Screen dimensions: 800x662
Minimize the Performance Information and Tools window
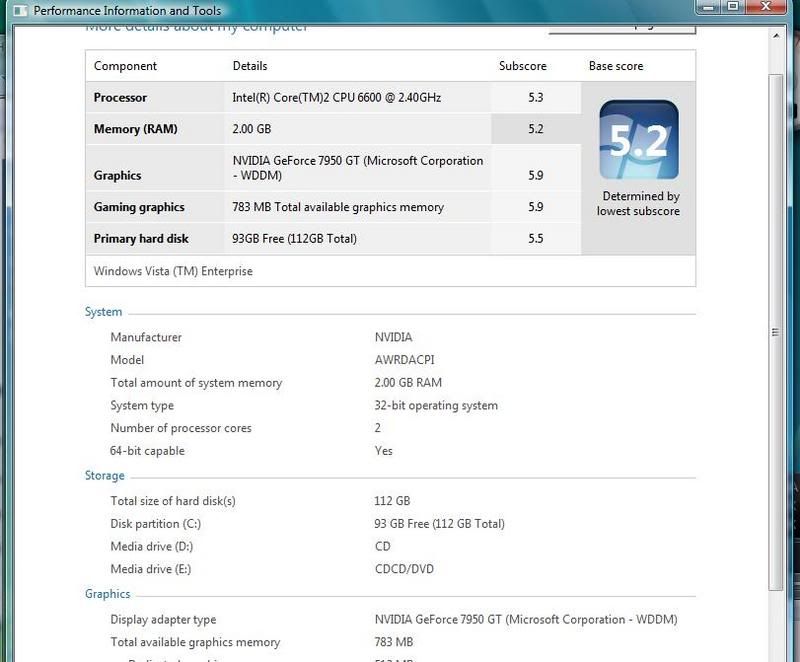708,7
